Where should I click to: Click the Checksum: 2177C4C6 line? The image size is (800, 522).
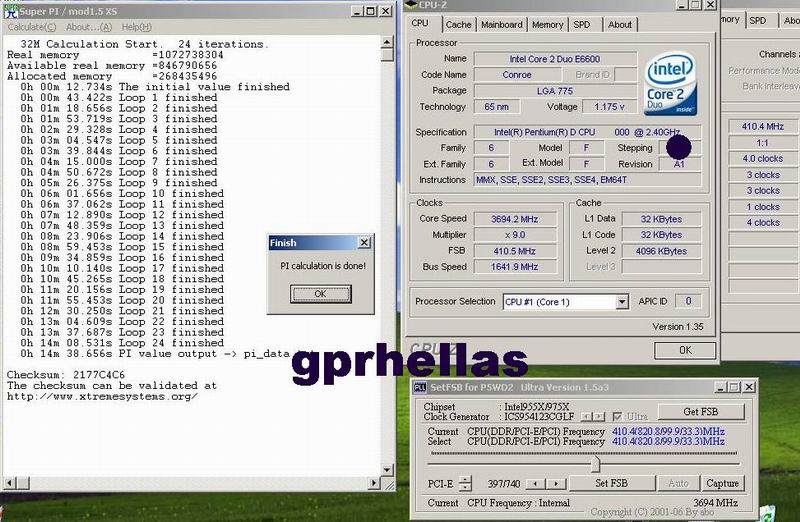[x=66, y=375]
